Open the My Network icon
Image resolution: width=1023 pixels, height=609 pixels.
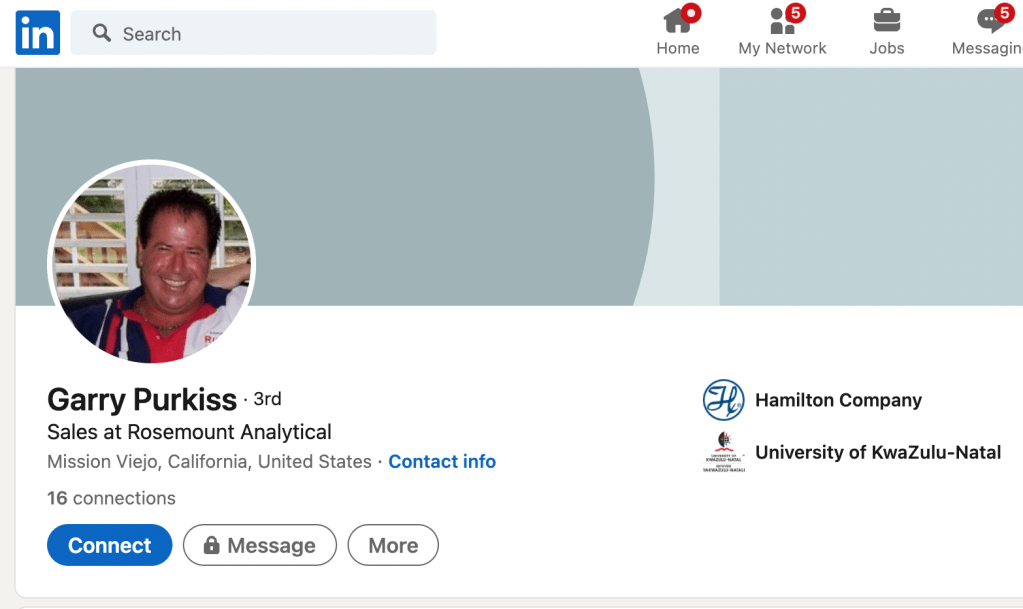tap(782, 21)
